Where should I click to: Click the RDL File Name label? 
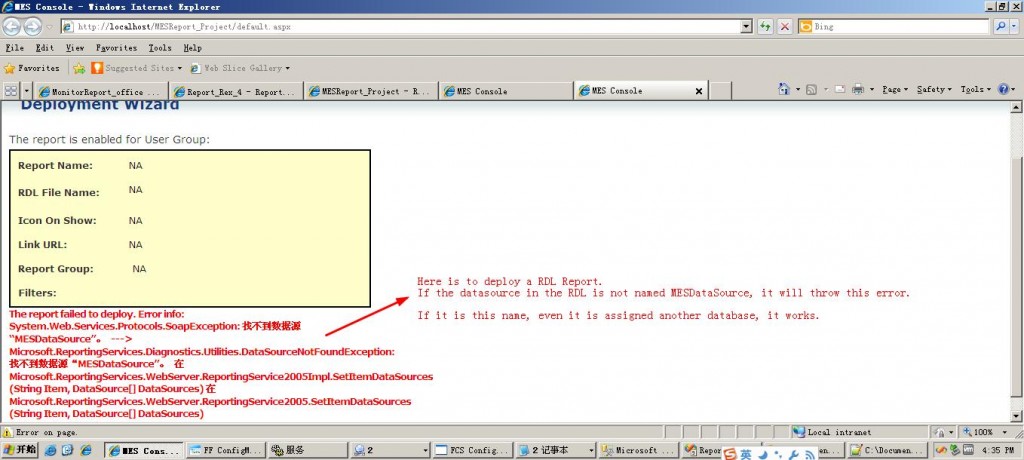coord(59,193)
